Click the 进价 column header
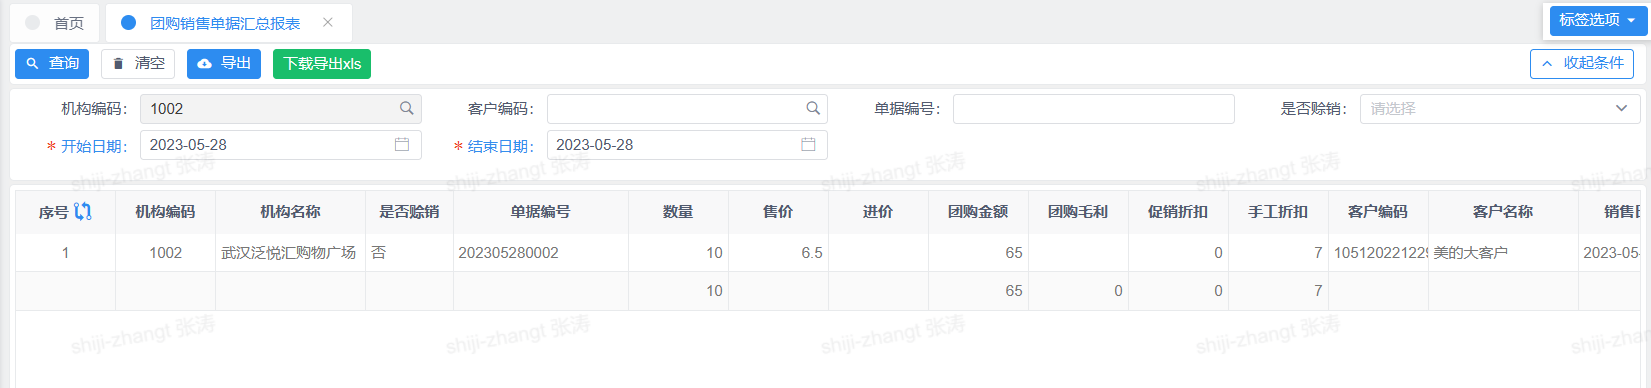1651x388 pixels. [x=878, y=212]
